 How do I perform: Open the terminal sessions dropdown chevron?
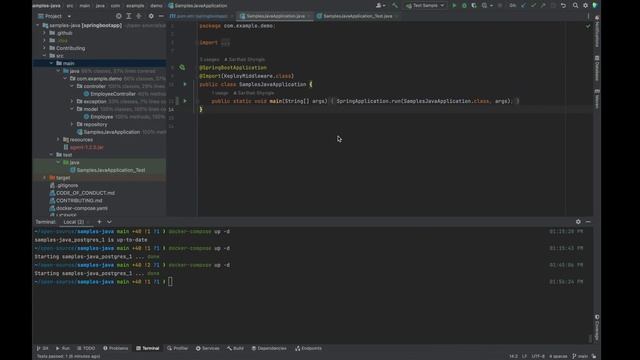click(109, 222)
